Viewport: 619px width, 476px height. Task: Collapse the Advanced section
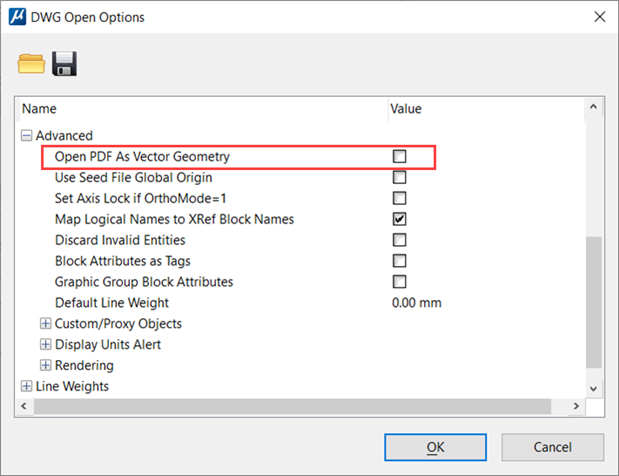tap(26, 136)
